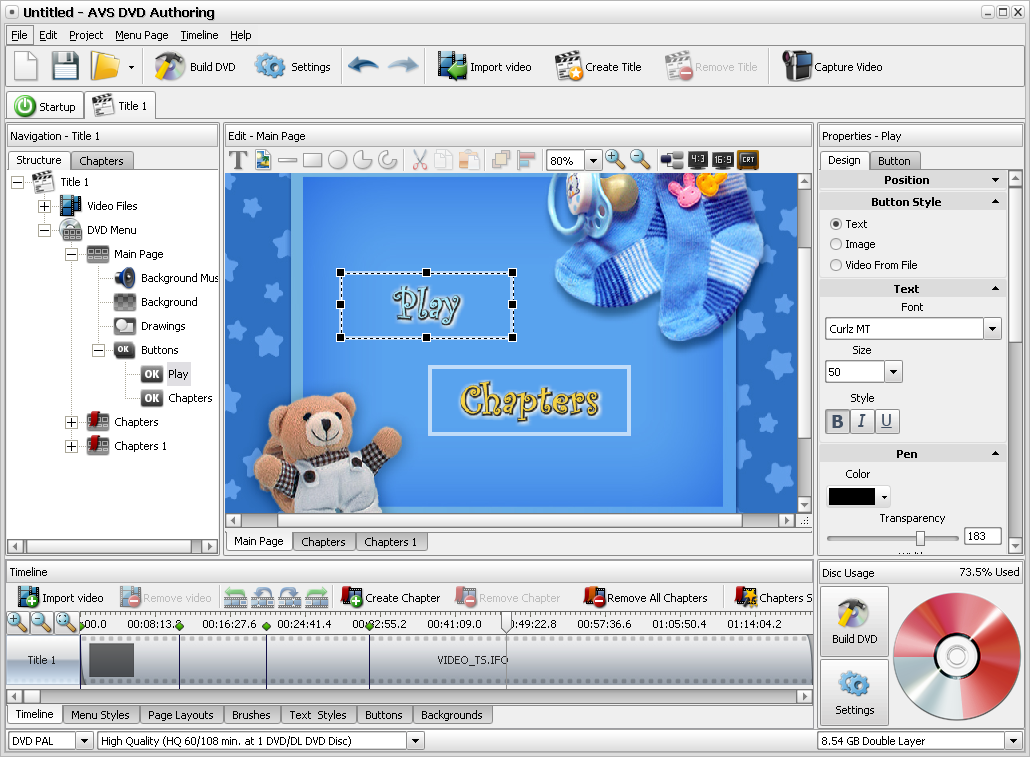The image size is (1030, 757).
Task: Click the insert image tool icon
Action: (263, 160)
